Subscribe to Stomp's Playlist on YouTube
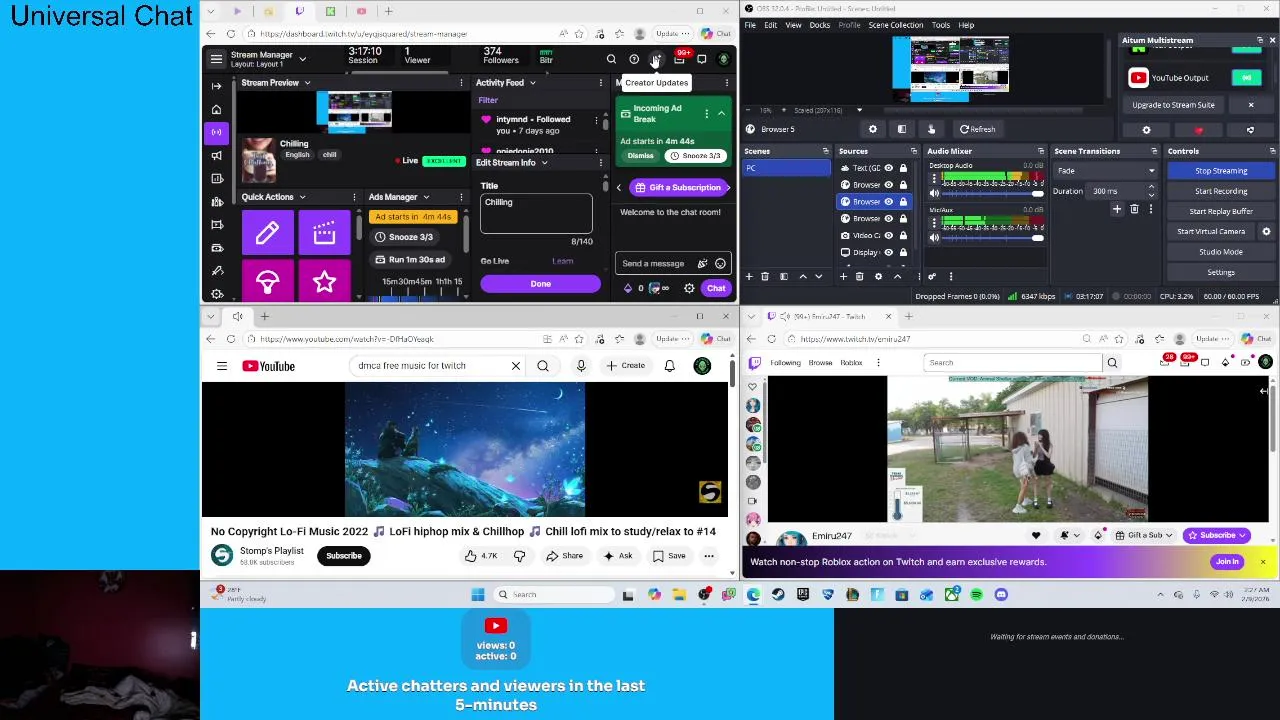Viewport: 1280px width, 720px height. (x=344, y=556)
